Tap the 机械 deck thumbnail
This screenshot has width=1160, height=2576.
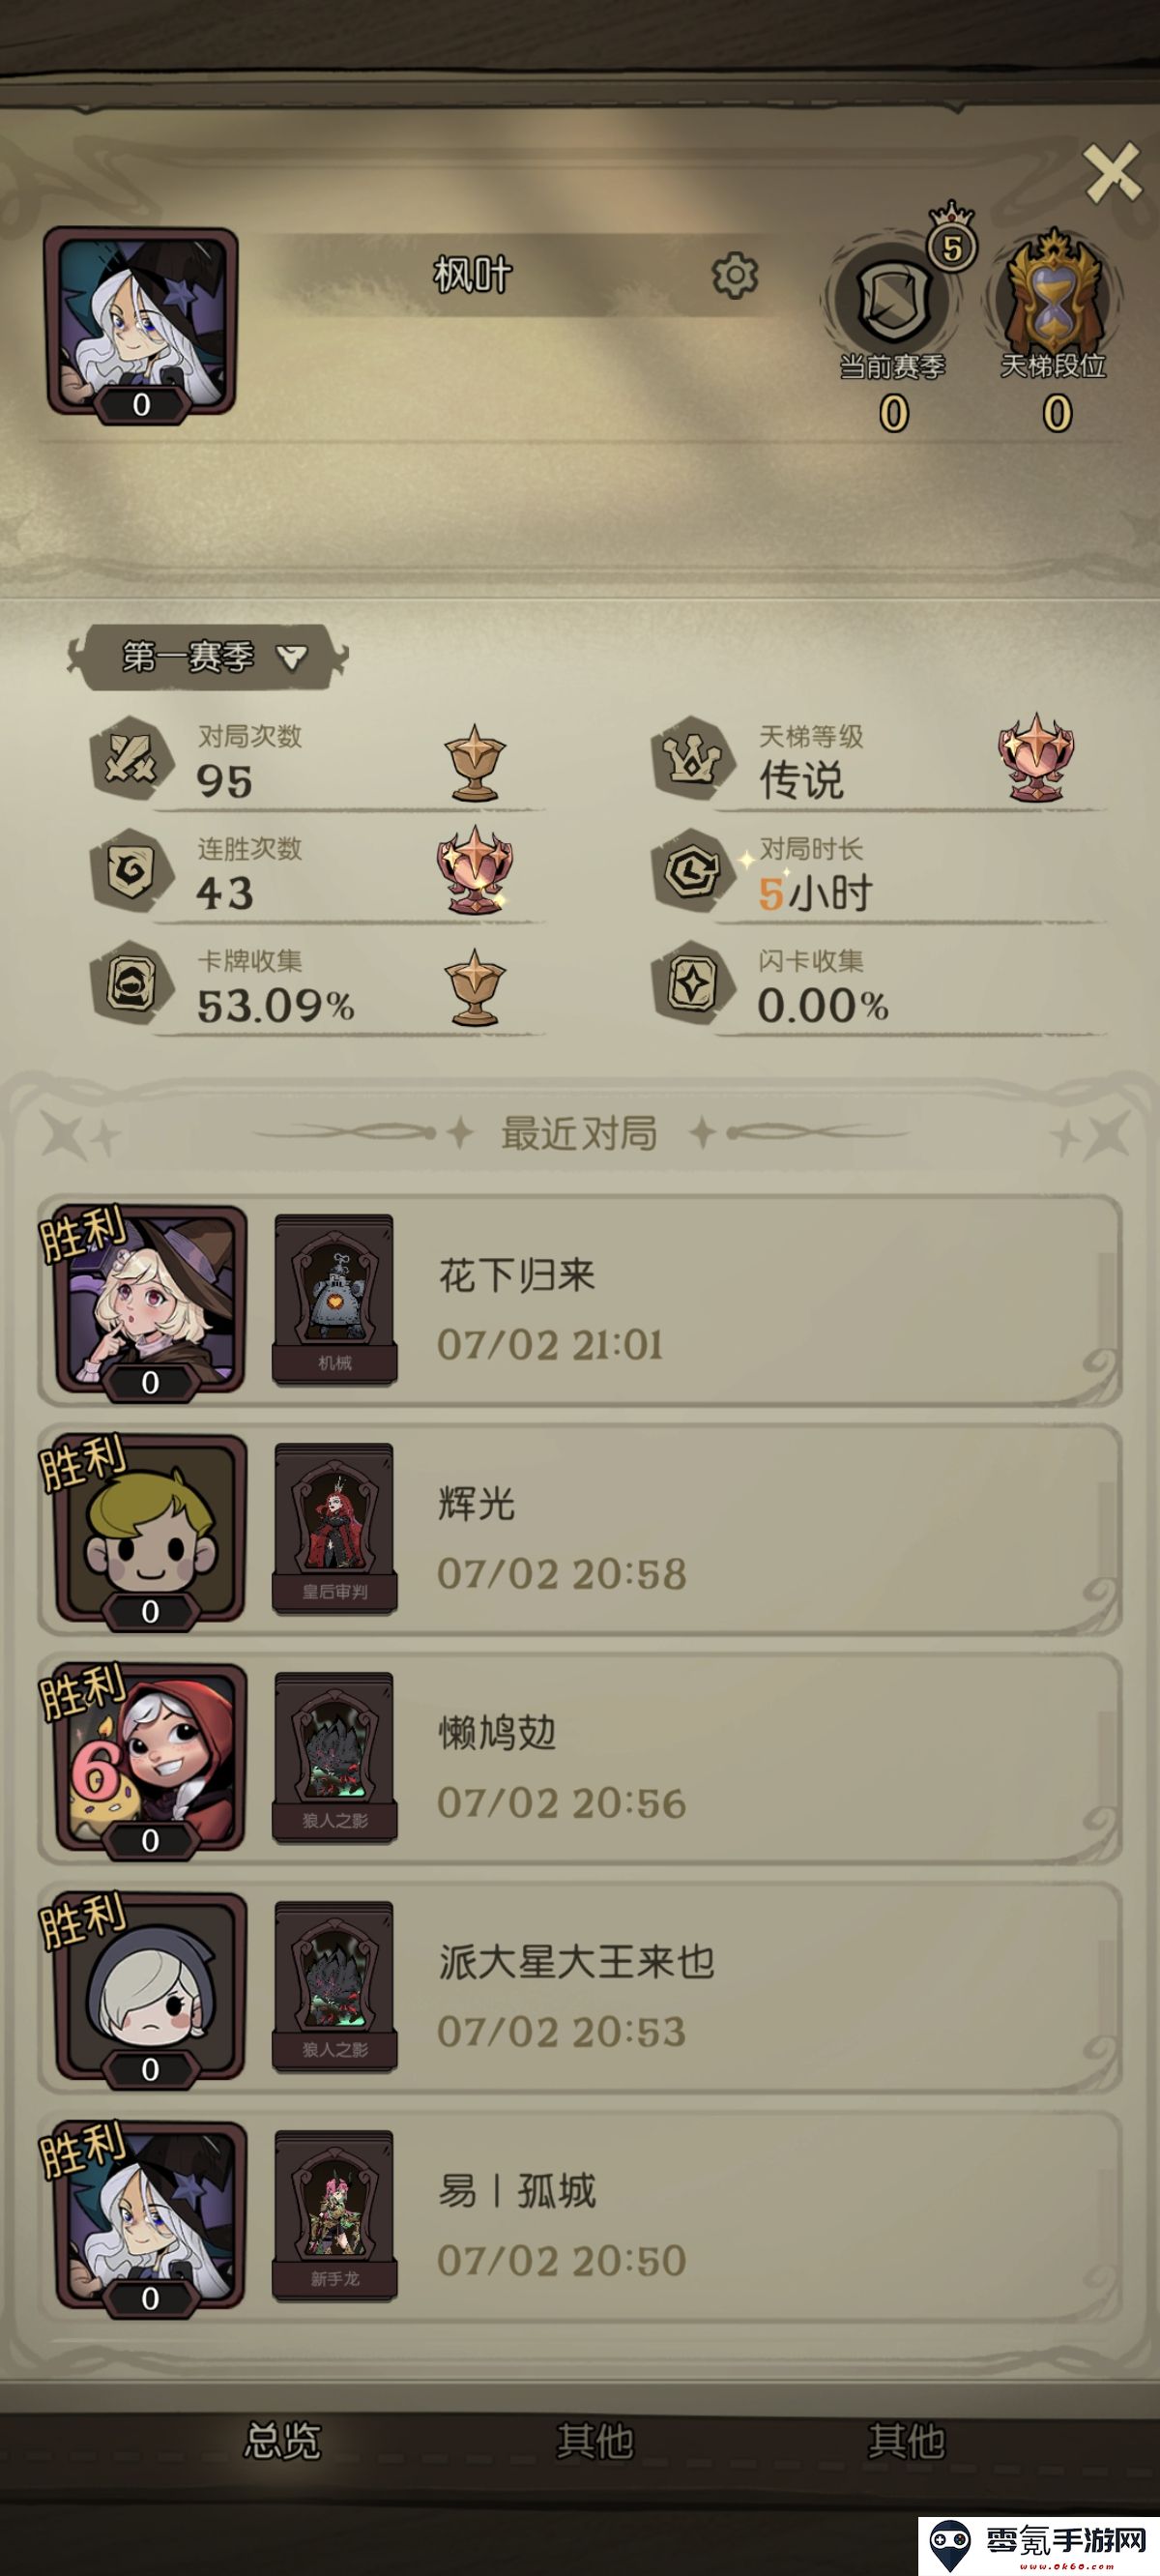(335, 1300)
